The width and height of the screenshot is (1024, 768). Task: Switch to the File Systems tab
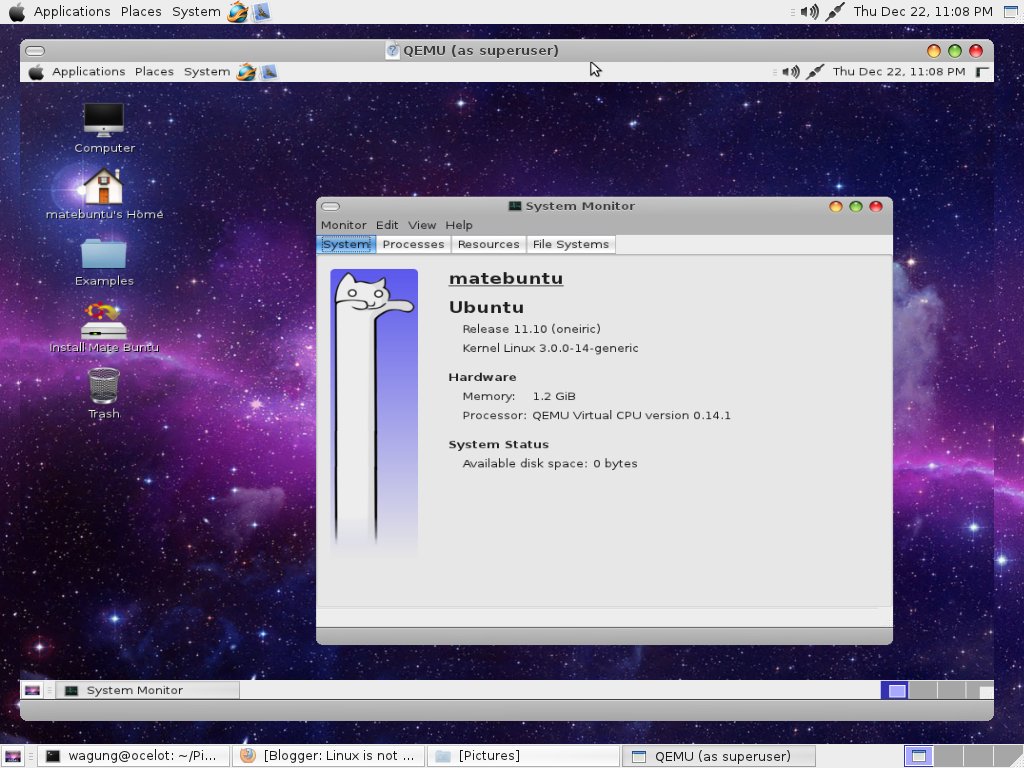pyautogui.click(x=571, y=244)
